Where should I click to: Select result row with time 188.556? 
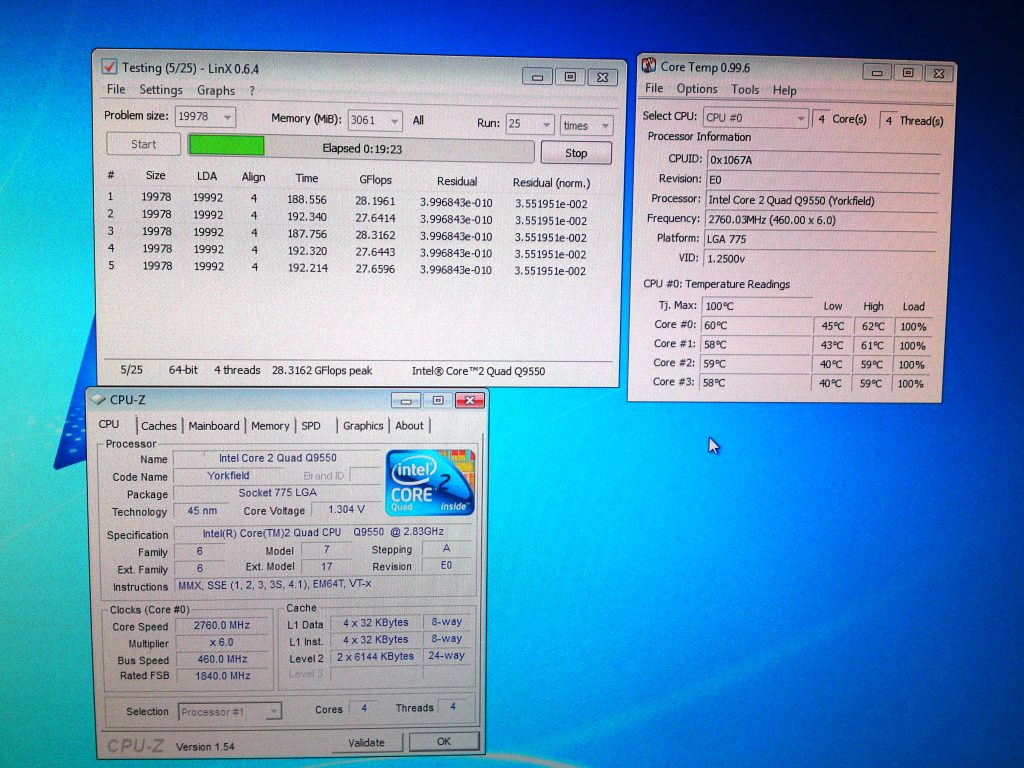(x=348, y=199)
